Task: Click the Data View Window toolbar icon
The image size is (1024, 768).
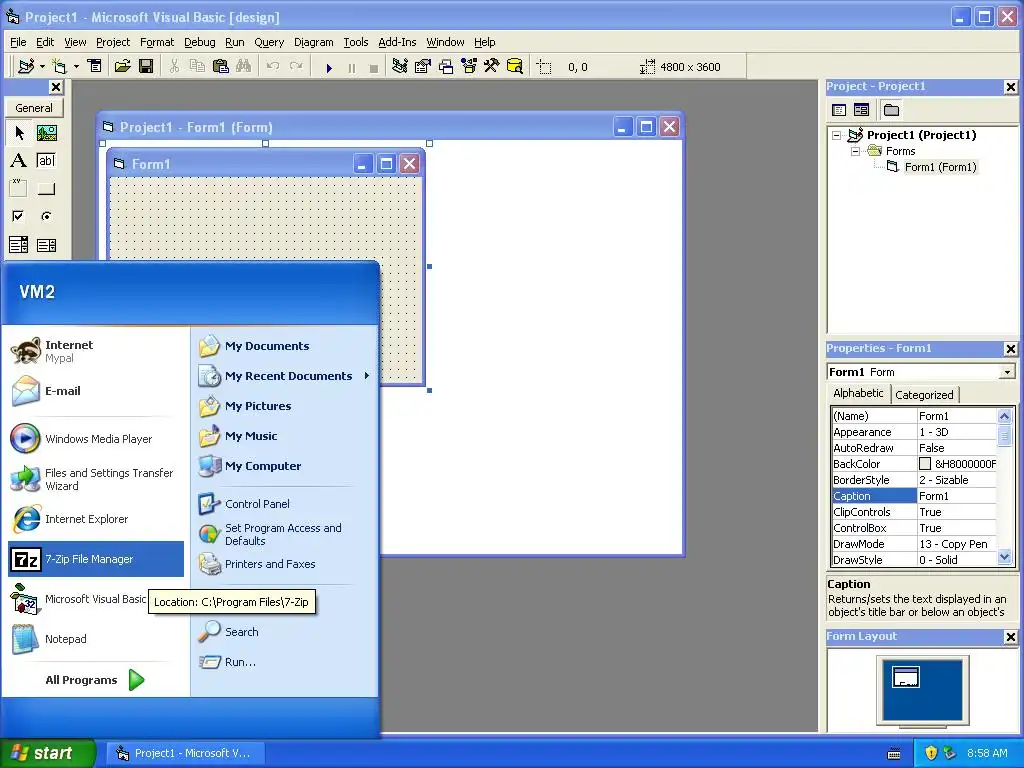Action: coord(515,66)
